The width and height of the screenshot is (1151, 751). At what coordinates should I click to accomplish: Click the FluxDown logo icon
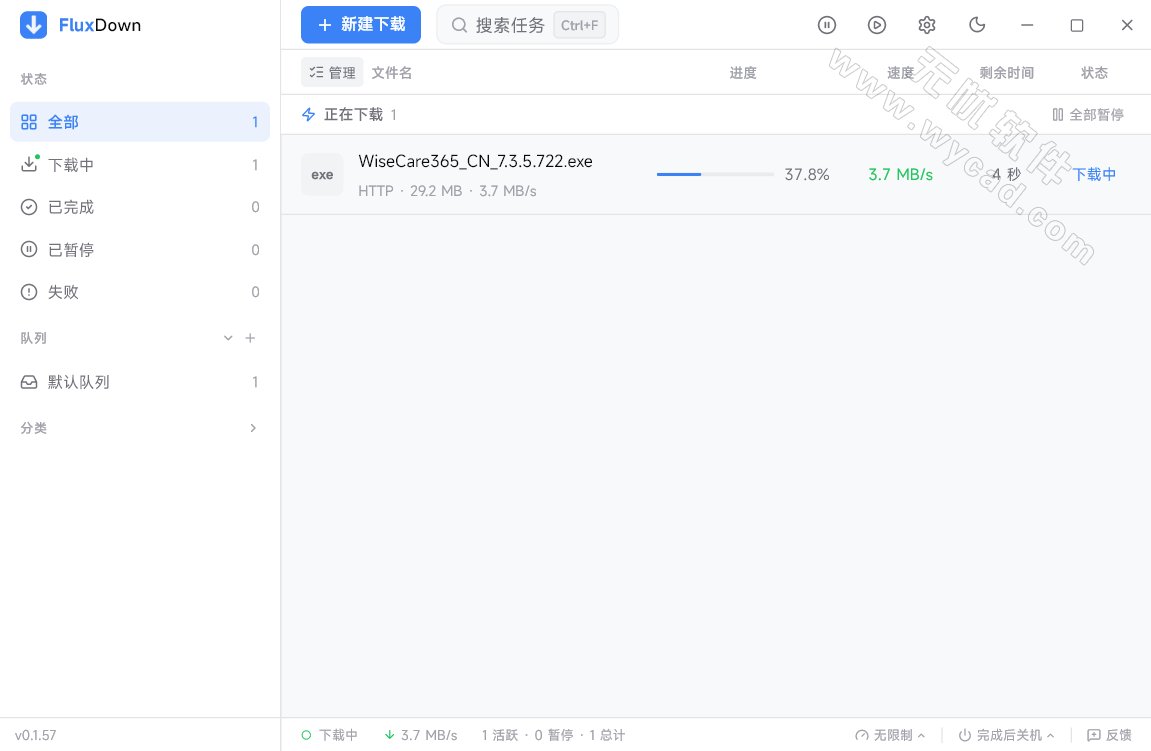point(33,25)
